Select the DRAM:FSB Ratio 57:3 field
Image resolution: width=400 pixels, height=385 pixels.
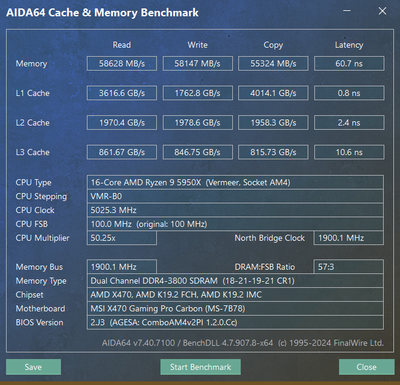[349, 267]
